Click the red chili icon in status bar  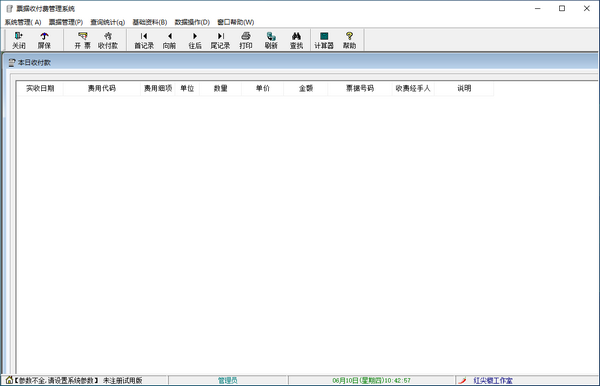tap(462, 380)
